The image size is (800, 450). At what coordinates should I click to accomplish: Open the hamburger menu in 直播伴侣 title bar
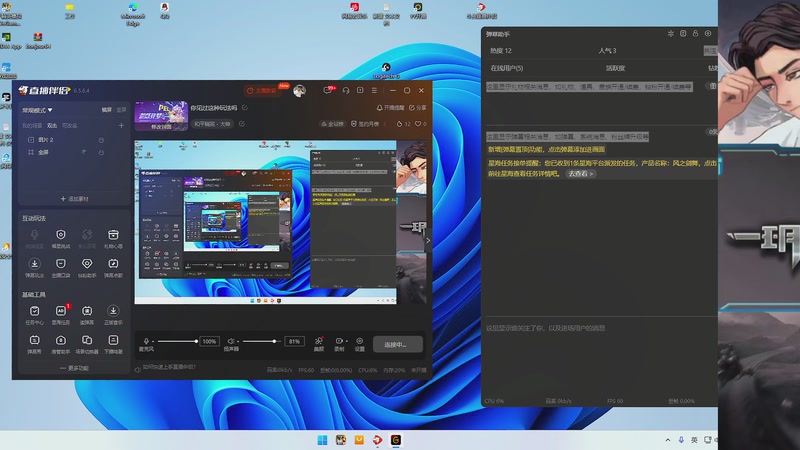pos(374,90)
